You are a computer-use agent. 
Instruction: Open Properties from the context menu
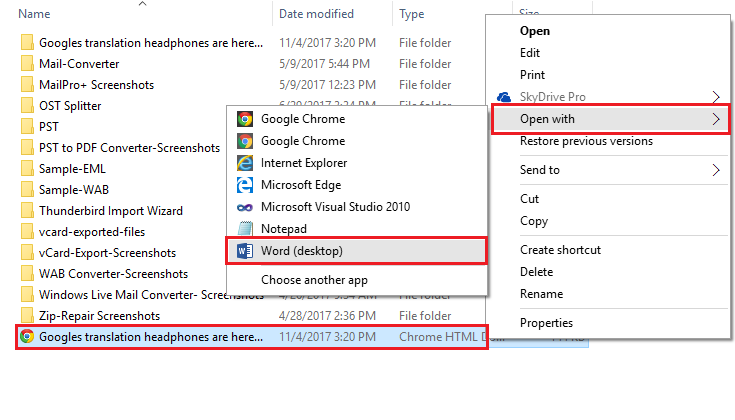coord(546,323)
